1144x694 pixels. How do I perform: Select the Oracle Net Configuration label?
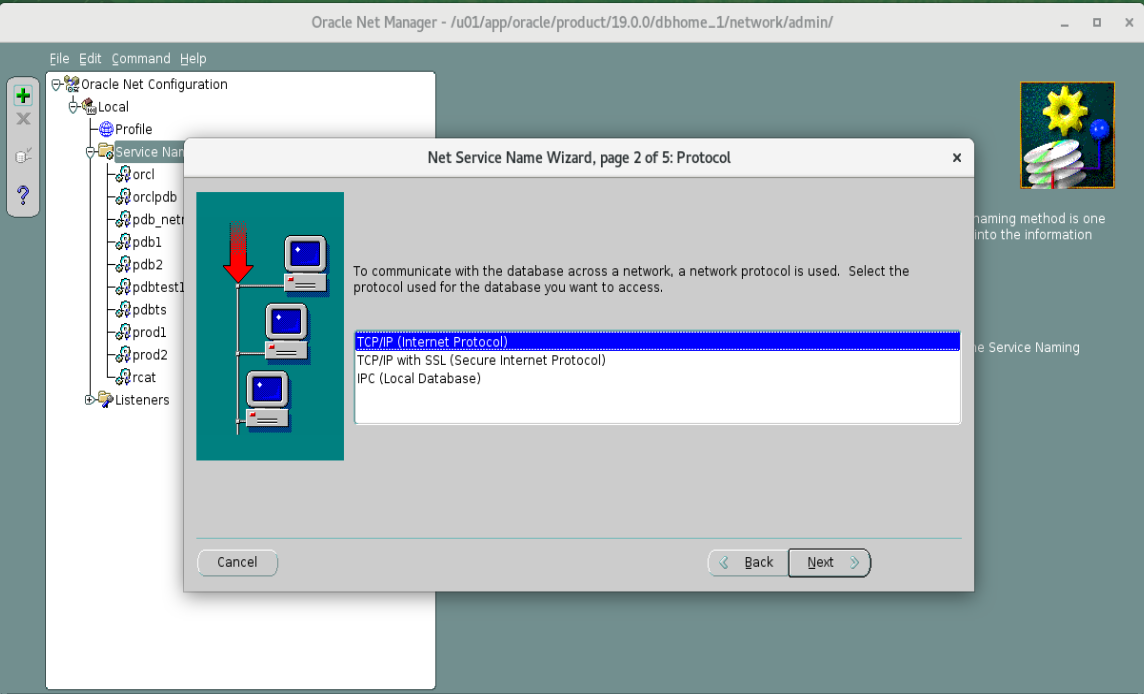(154, 84)
